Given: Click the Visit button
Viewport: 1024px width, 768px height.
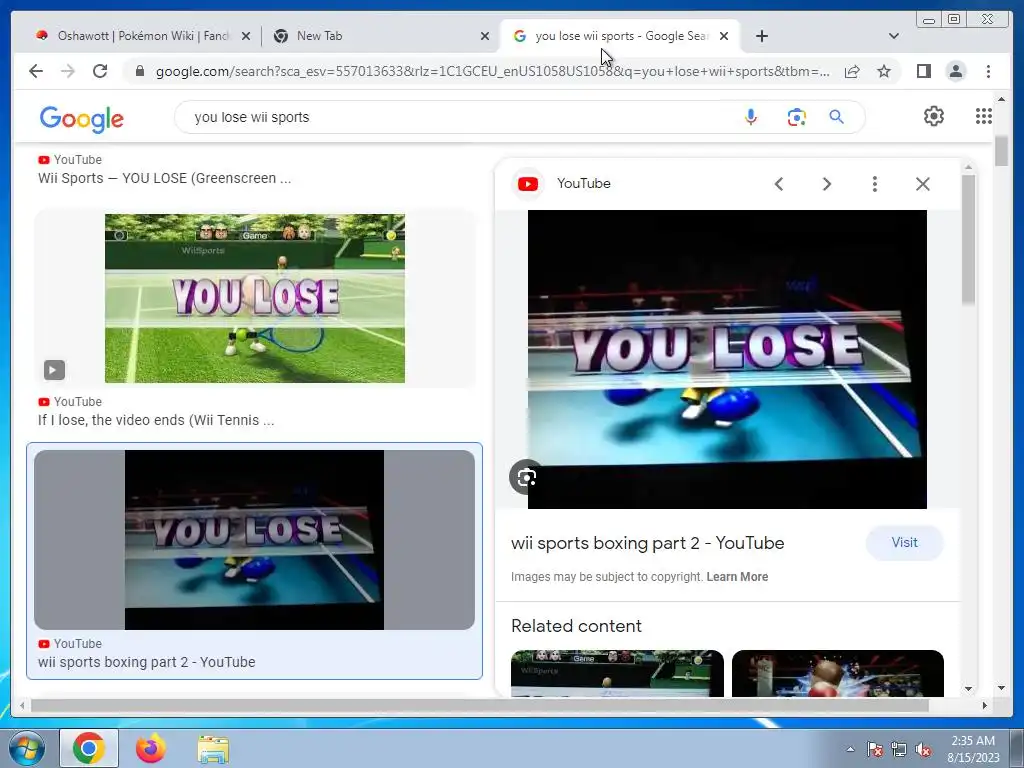Looking at the screenshot, I should [904, 543].
